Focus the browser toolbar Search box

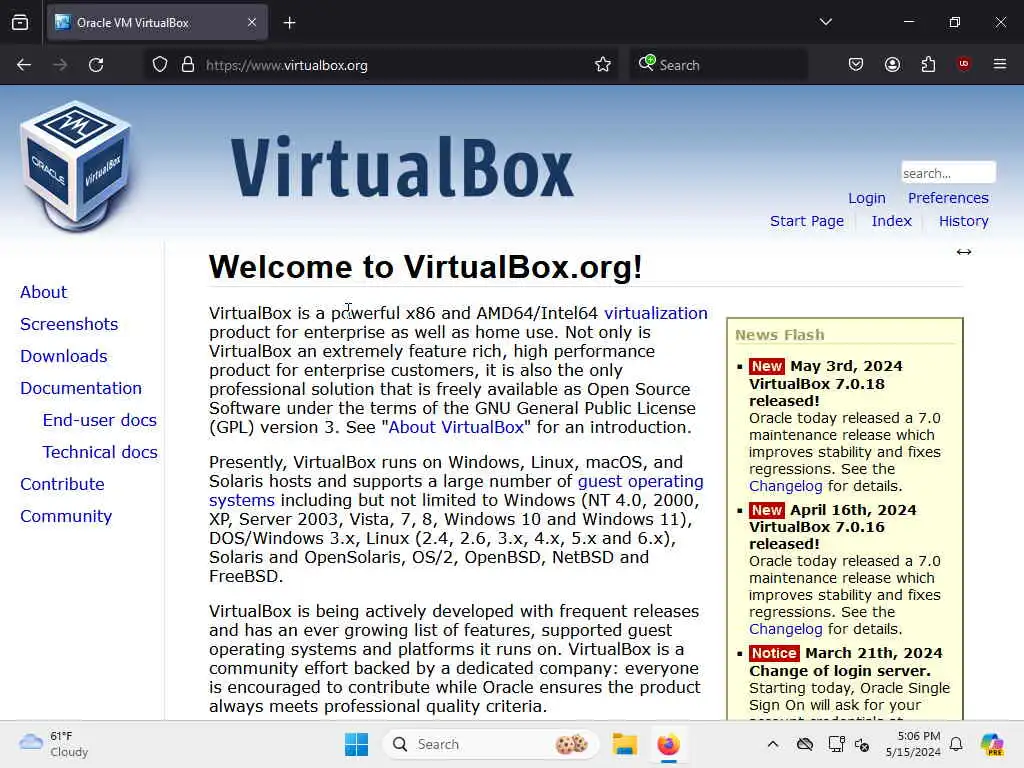(718, 65)
